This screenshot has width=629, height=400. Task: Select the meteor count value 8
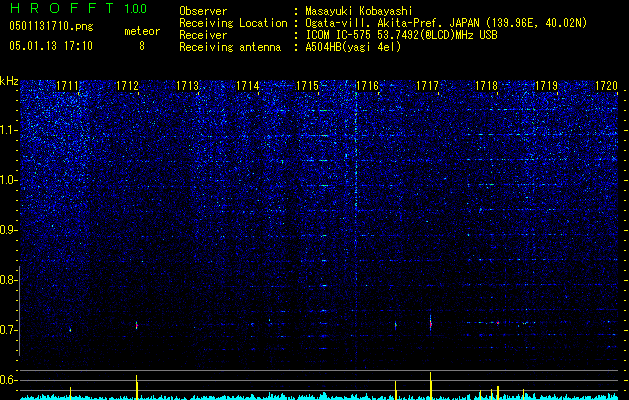(x=142, y=46)
